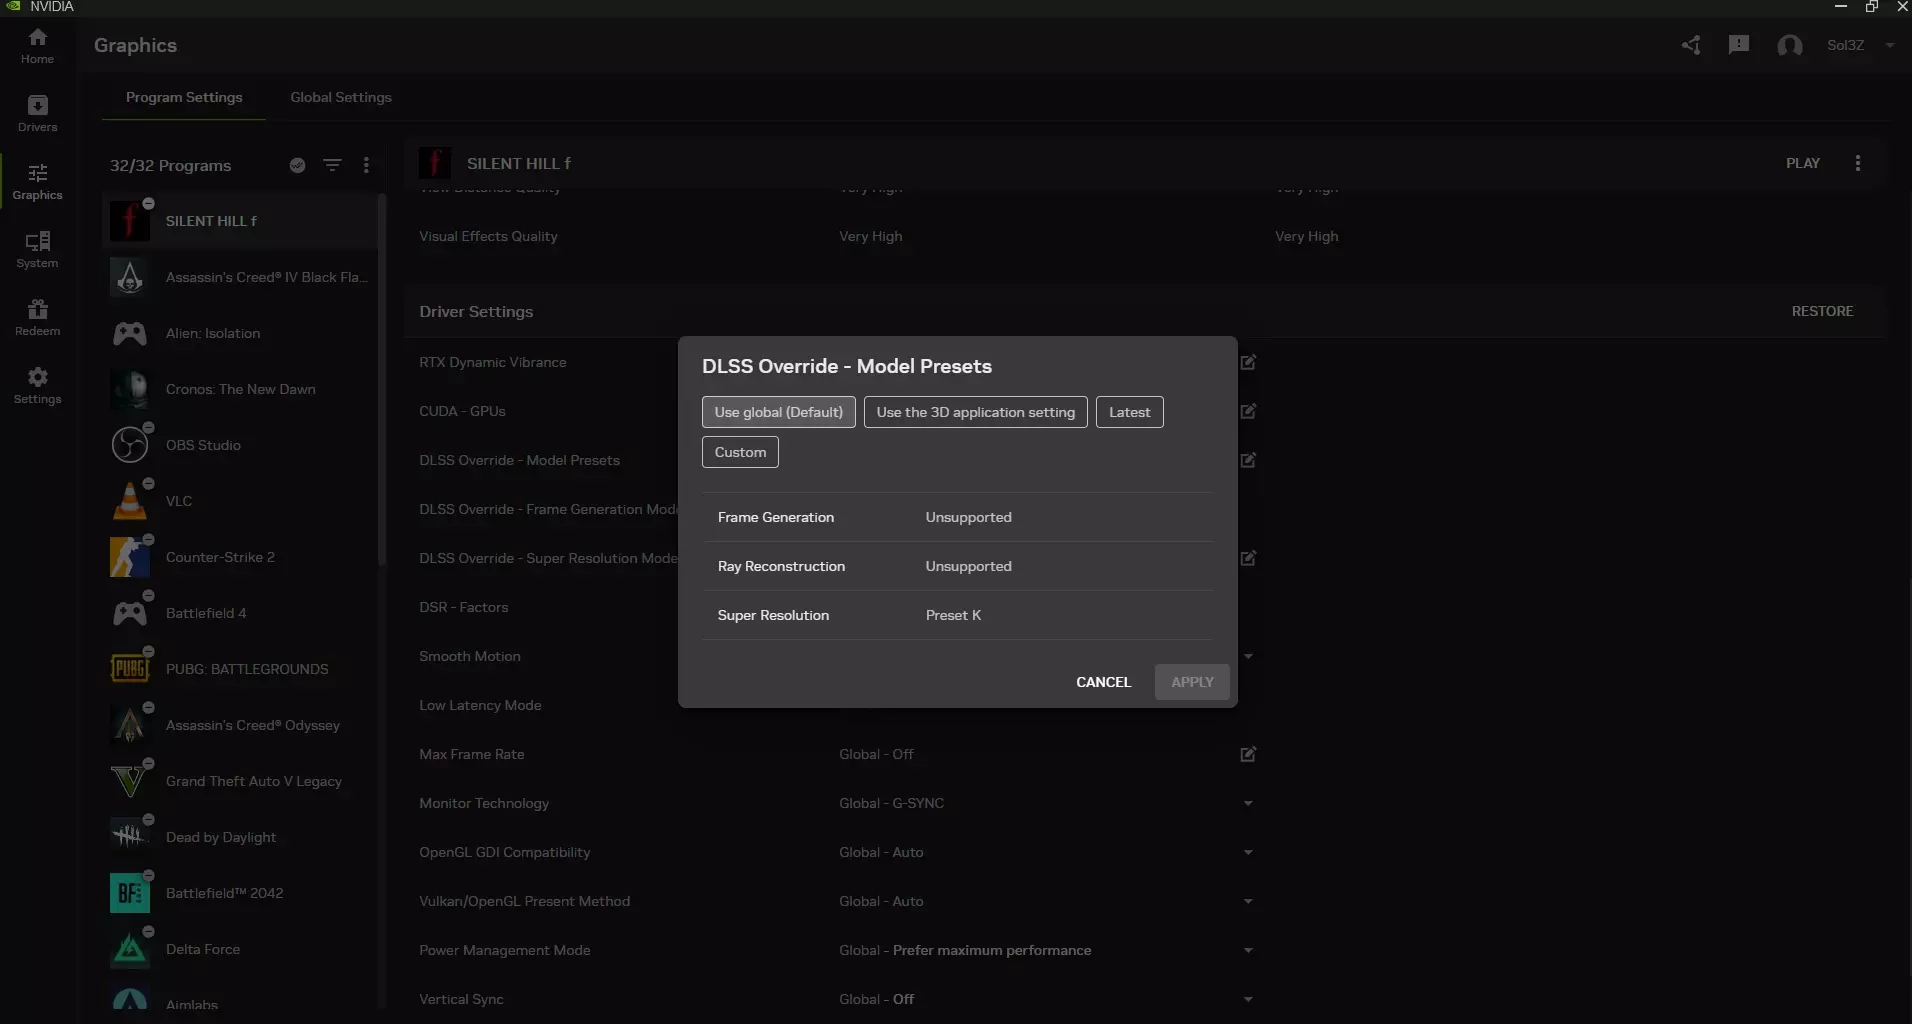Select Grand Theft Auto V Legacy program

tap(240, 781)
